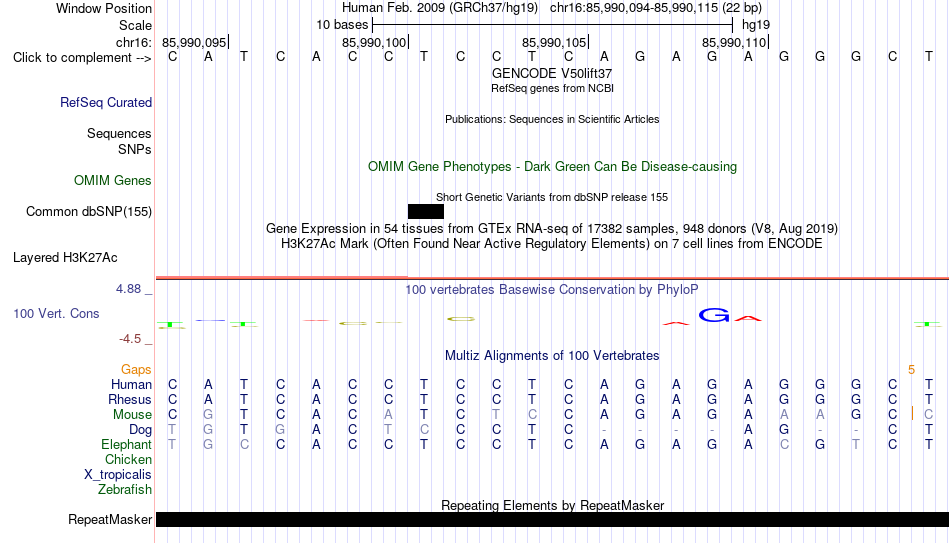
Task: Click 'RefSeq genes from NCBI' title
Action: pyautogui.click(x=552, y=88)
